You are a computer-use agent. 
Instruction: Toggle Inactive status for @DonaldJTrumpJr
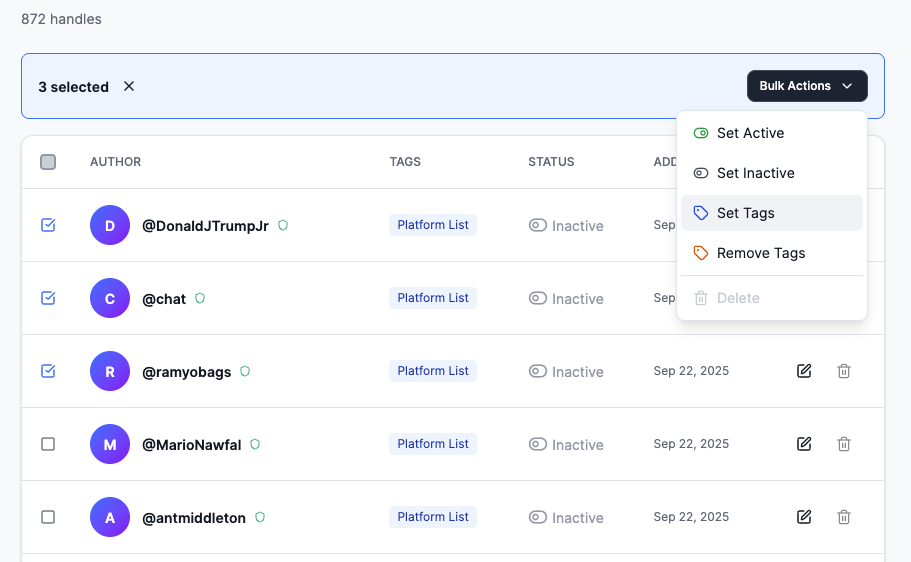tap(566, 225)
